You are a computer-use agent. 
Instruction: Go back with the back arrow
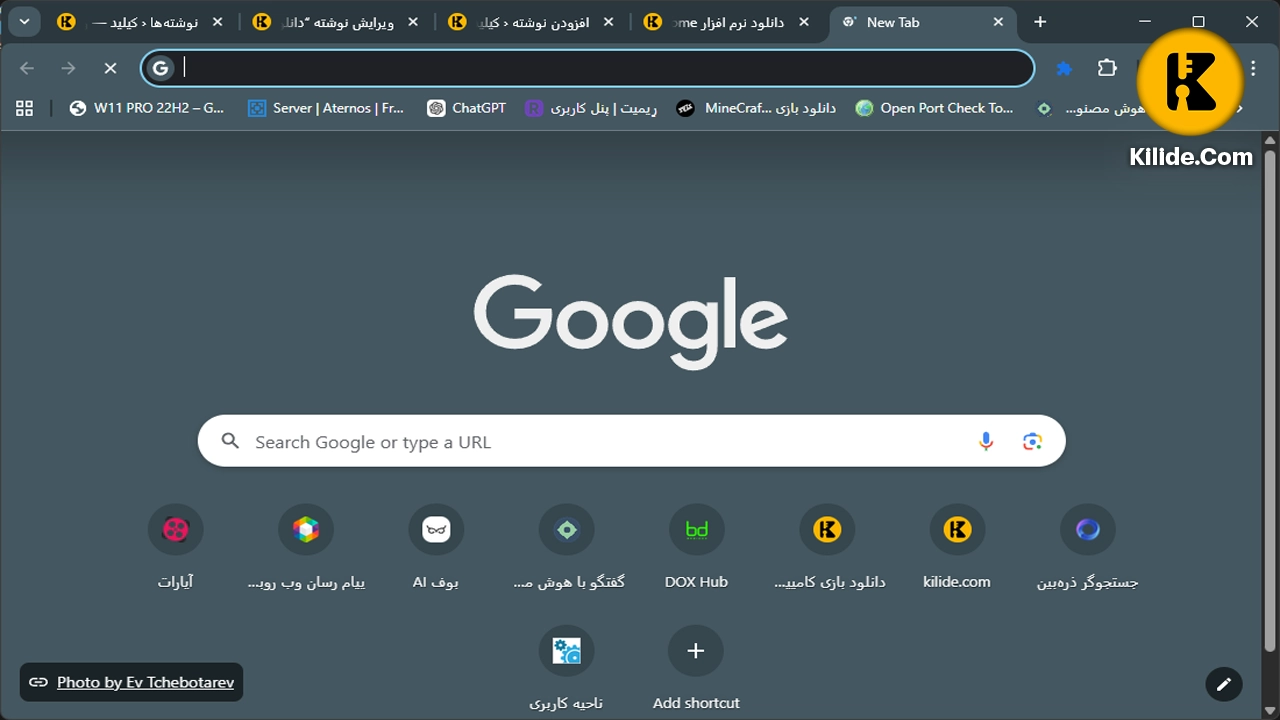27,68
